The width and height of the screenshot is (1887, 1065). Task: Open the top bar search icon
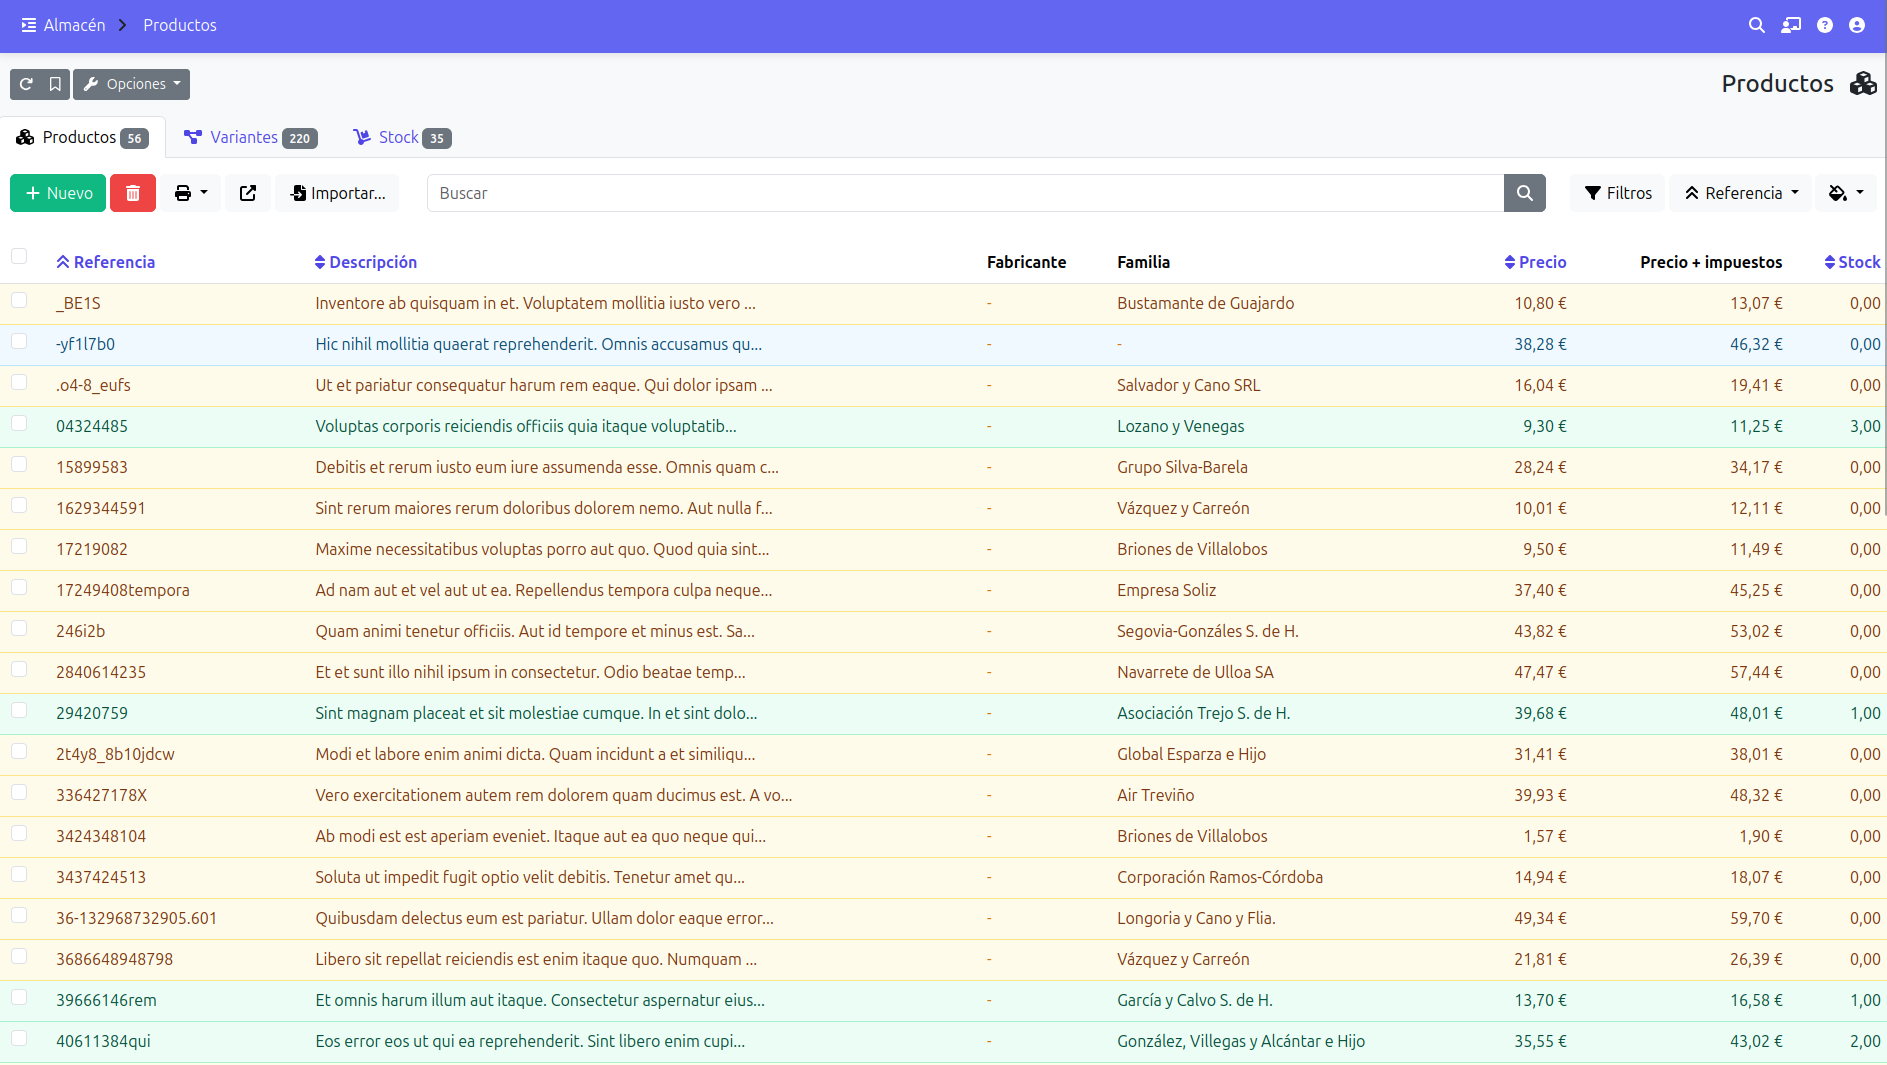(x=1756, y=25)
